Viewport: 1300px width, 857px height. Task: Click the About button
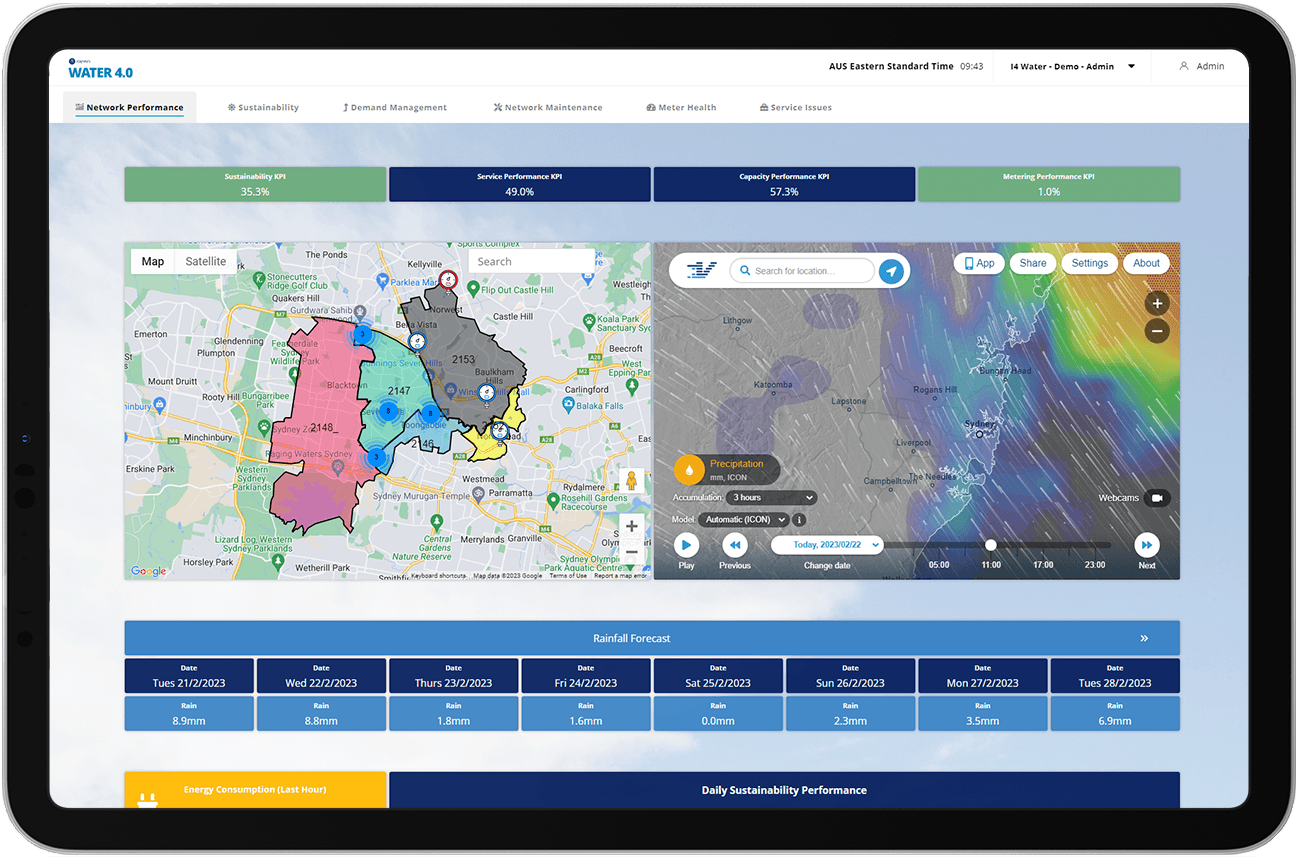click(1146, 263)
